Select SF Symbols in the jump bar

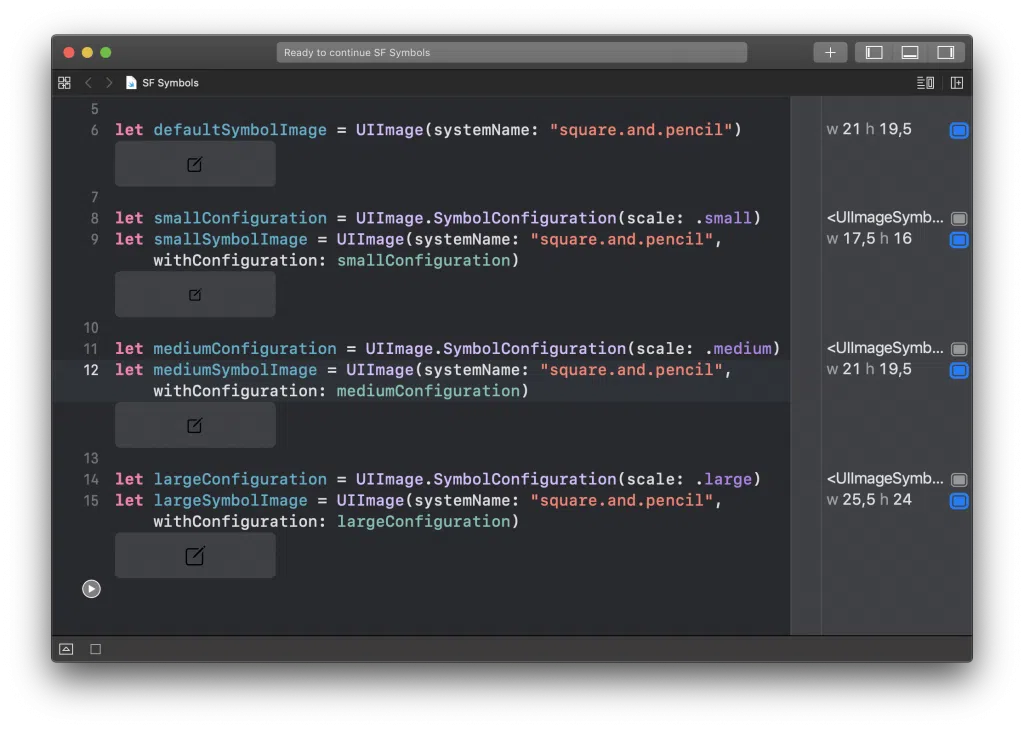click(162, 83)
